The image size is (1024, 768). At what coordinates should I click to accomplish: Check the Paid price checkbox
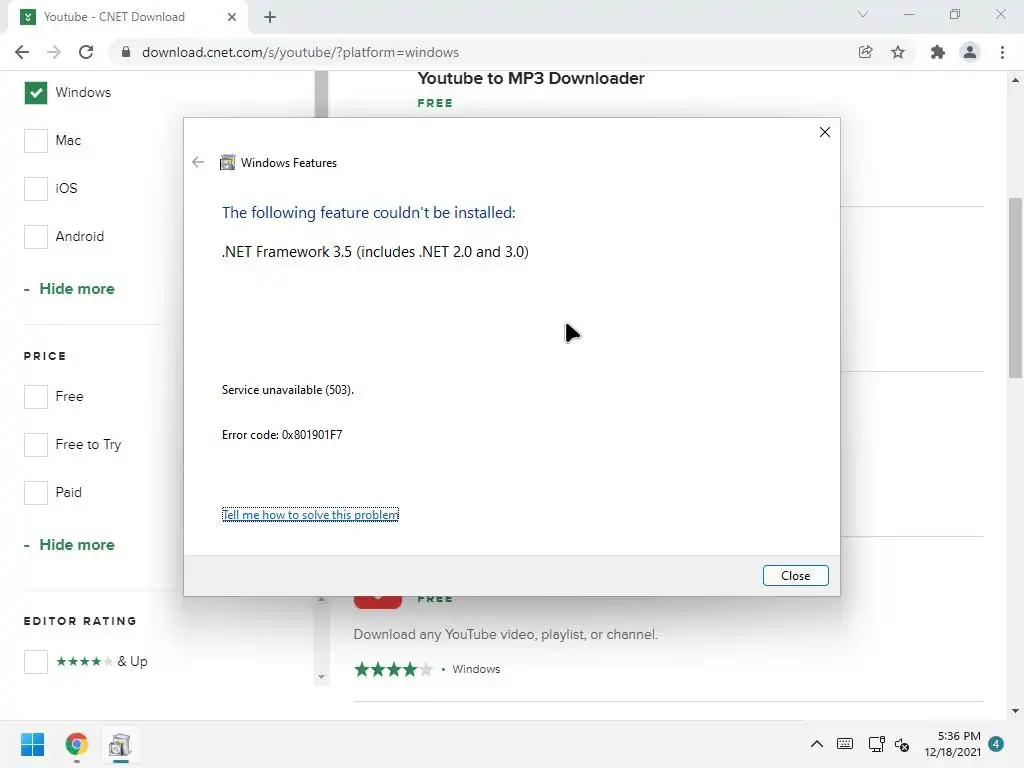click(x=36, y=492)
